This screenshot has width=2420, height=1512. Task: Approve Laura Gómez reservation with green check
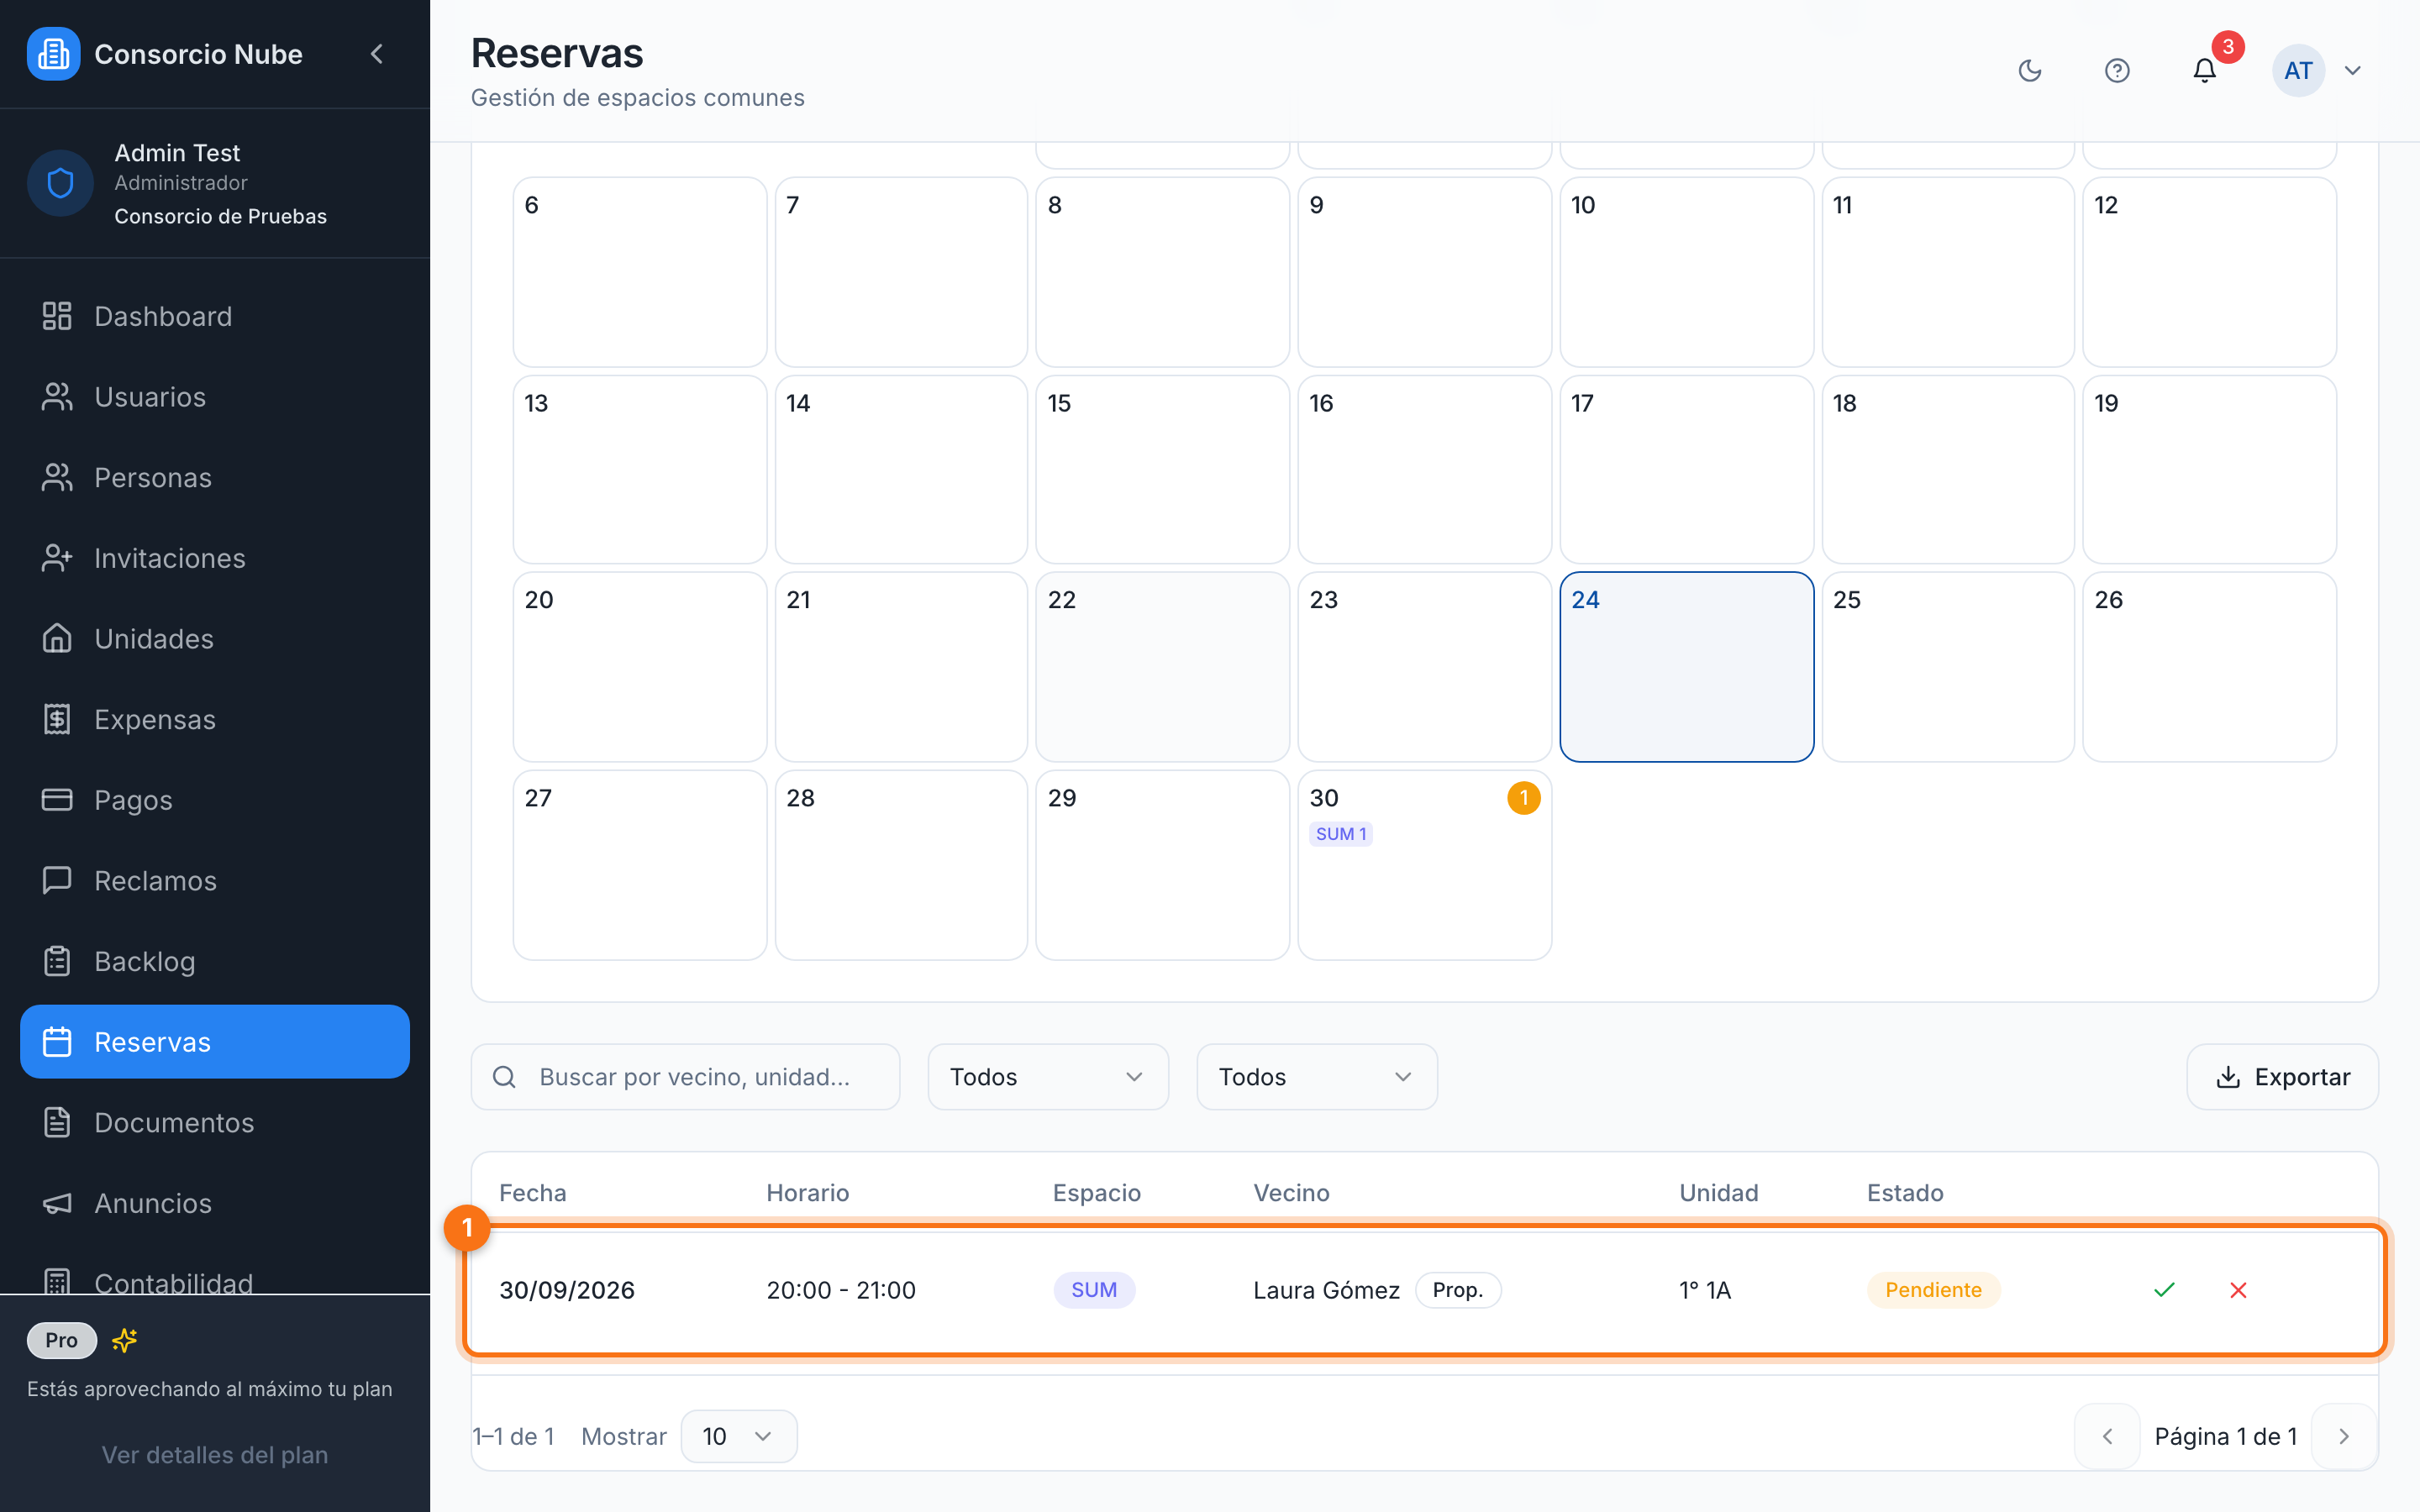coord(2165,1290)
